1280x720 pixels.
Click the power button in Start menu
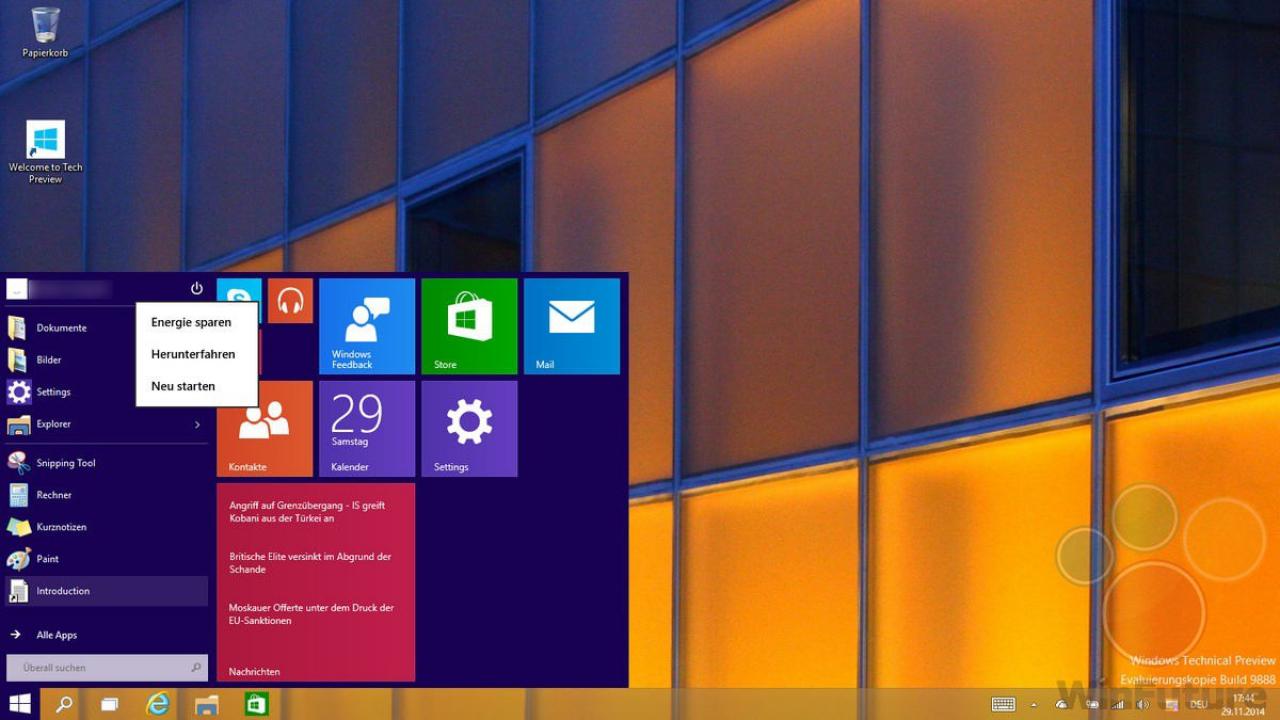tap(196, 289)
